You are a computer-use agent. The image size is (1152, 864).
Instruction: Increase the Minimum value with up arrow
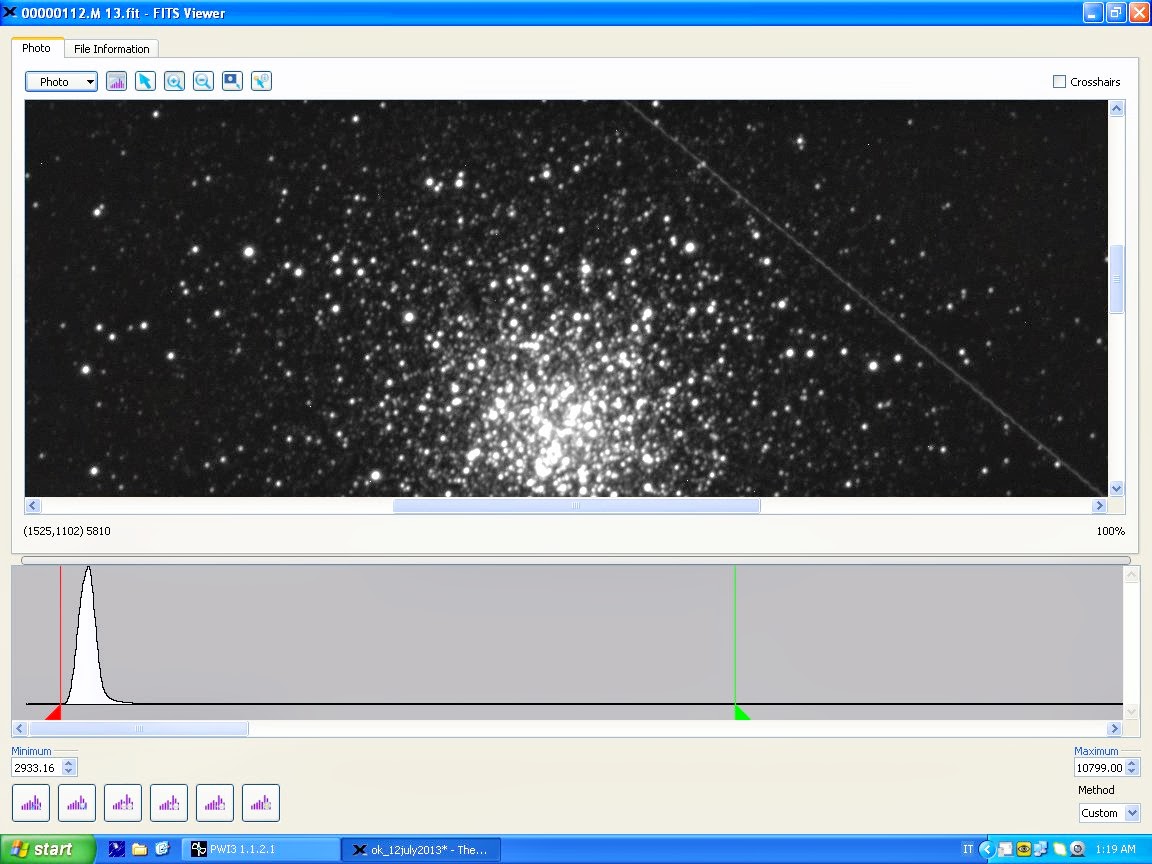click(69, 763)
